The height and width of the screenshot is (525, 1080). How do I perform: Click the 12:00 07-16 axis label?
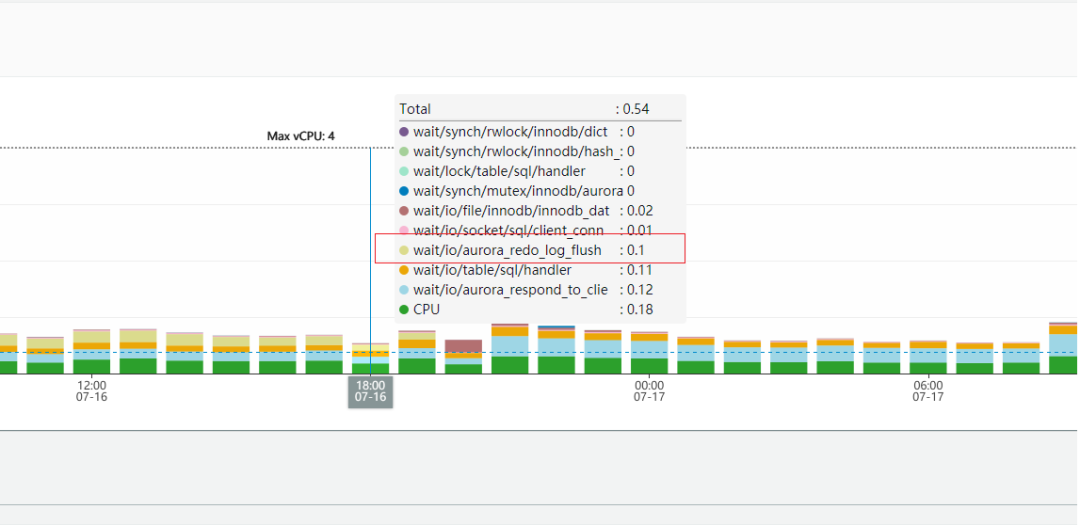[x=91, y=391]
